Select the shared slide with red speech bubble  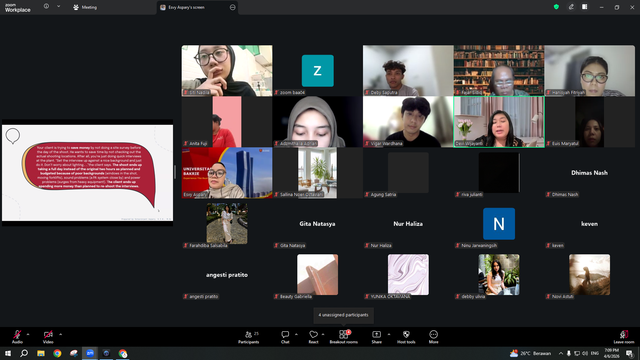(x=87, y=173)
